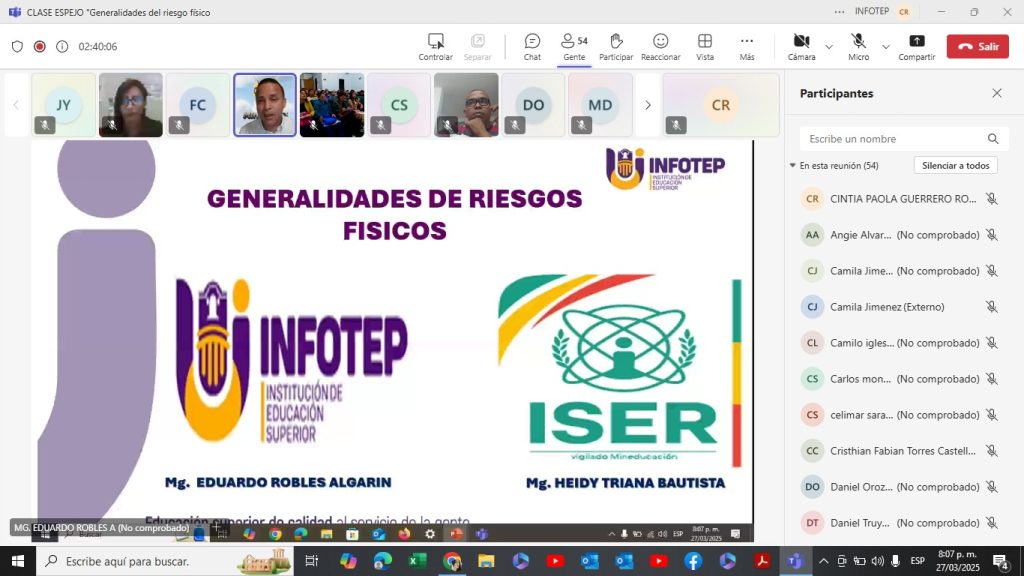Close the Participantes panel

click(997, 93)
